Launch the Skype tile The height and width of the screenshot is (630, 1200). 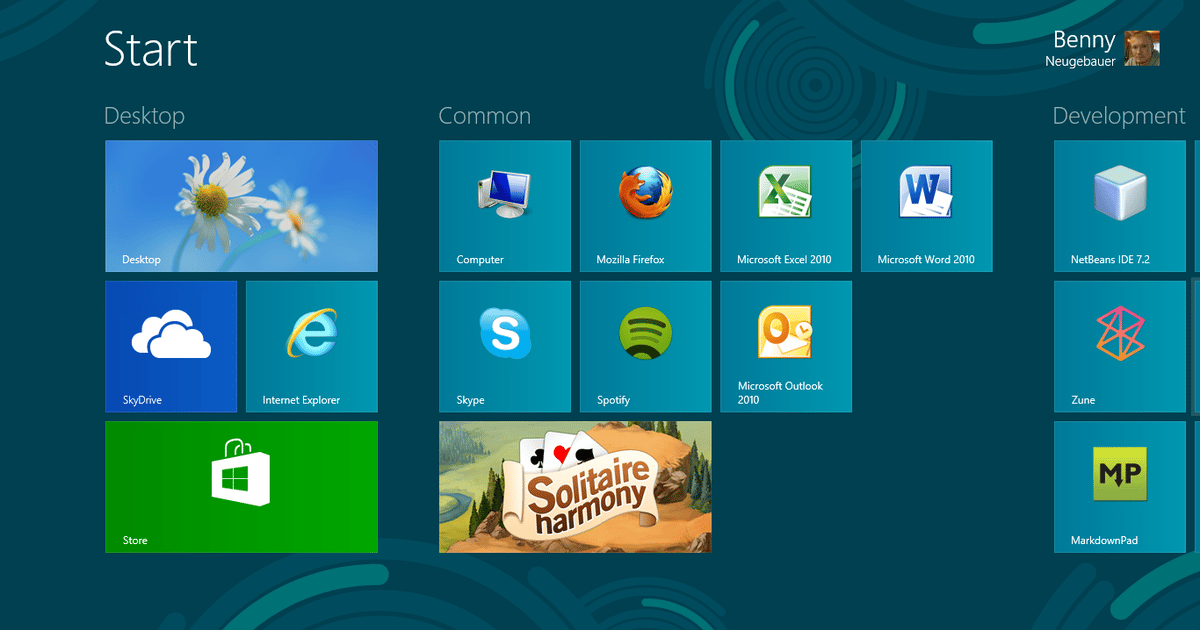coord(505,346)
